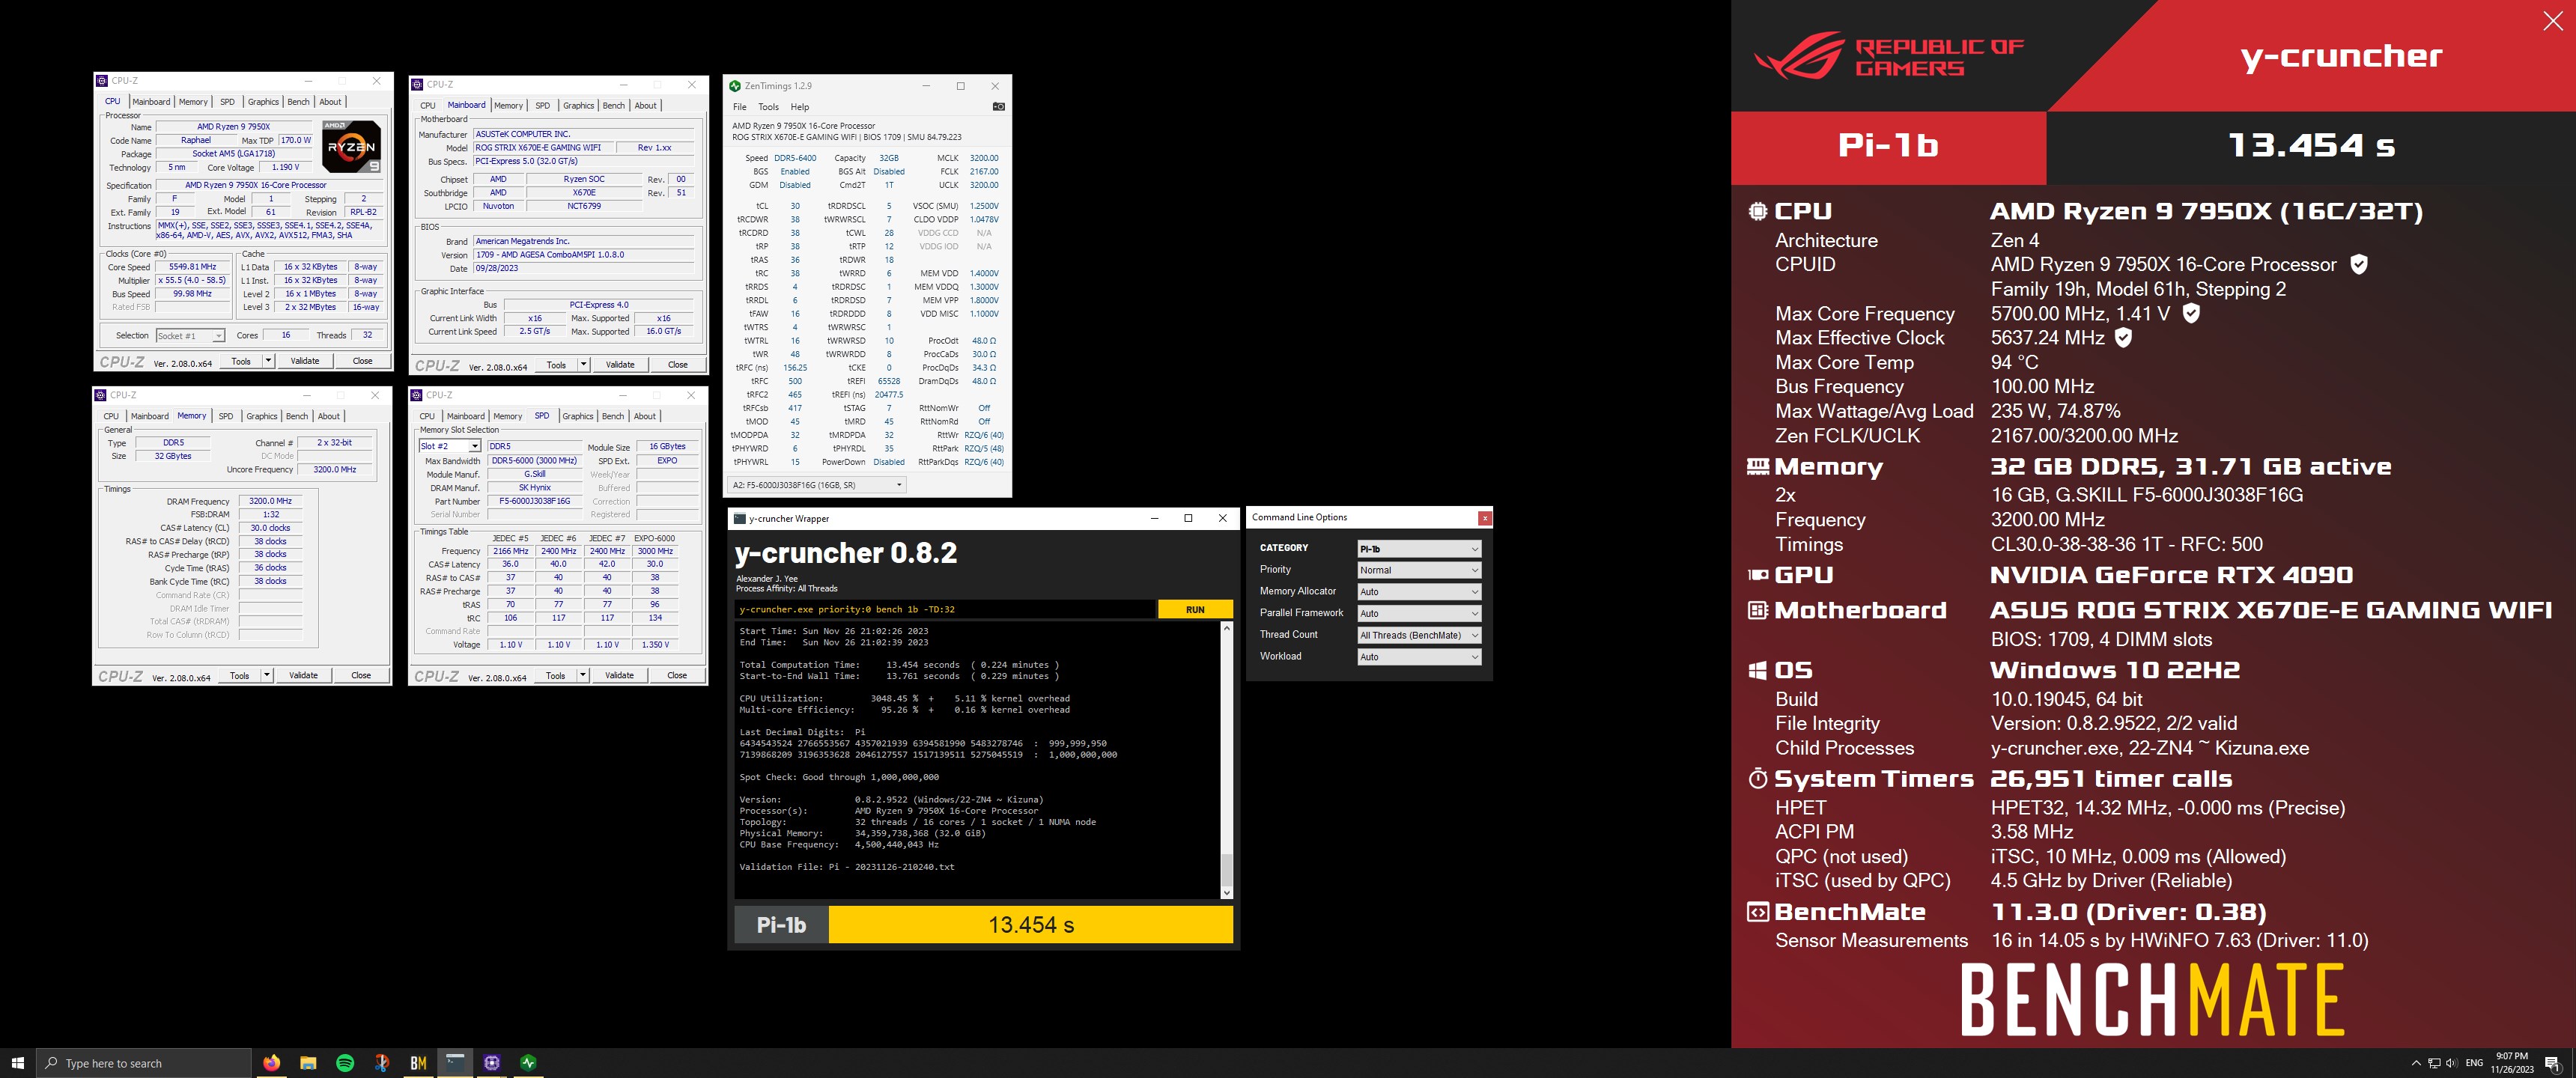Image resolution: width=2576 pixels, height=1078 pixels.
Task: Click the y-cruncher output scrollbar down arrow
Action: point(1227,893)
